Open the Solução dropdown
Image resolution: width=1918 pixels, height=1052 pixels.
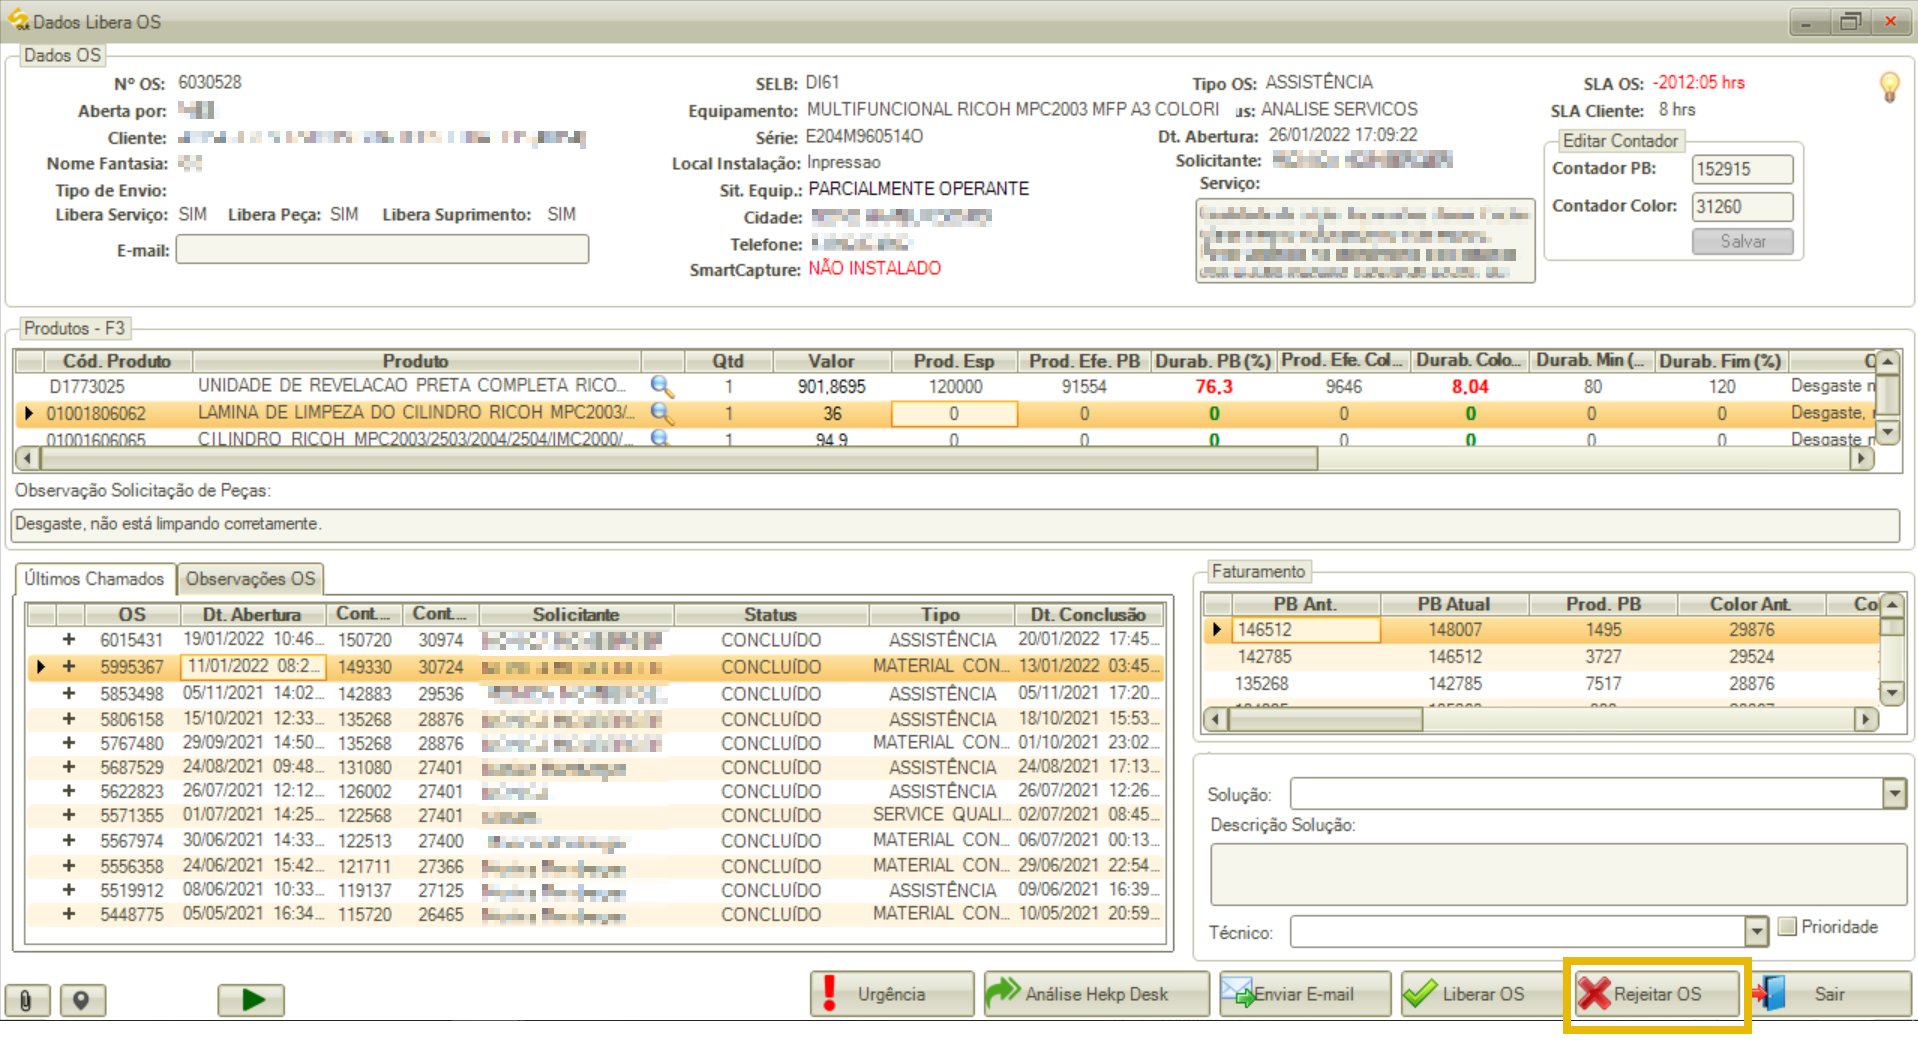click(x=1894, y=794)
